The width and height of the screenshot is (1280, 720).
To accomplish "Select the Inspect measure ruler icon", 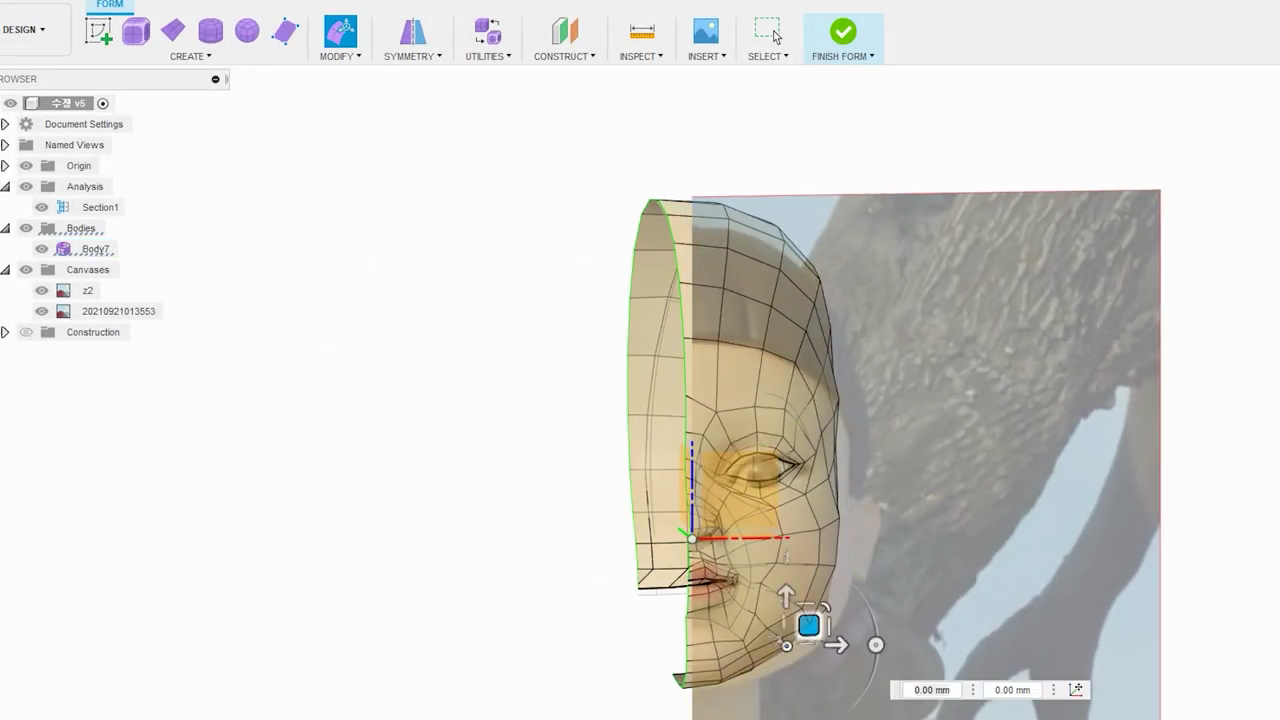I will coord(642,32).
